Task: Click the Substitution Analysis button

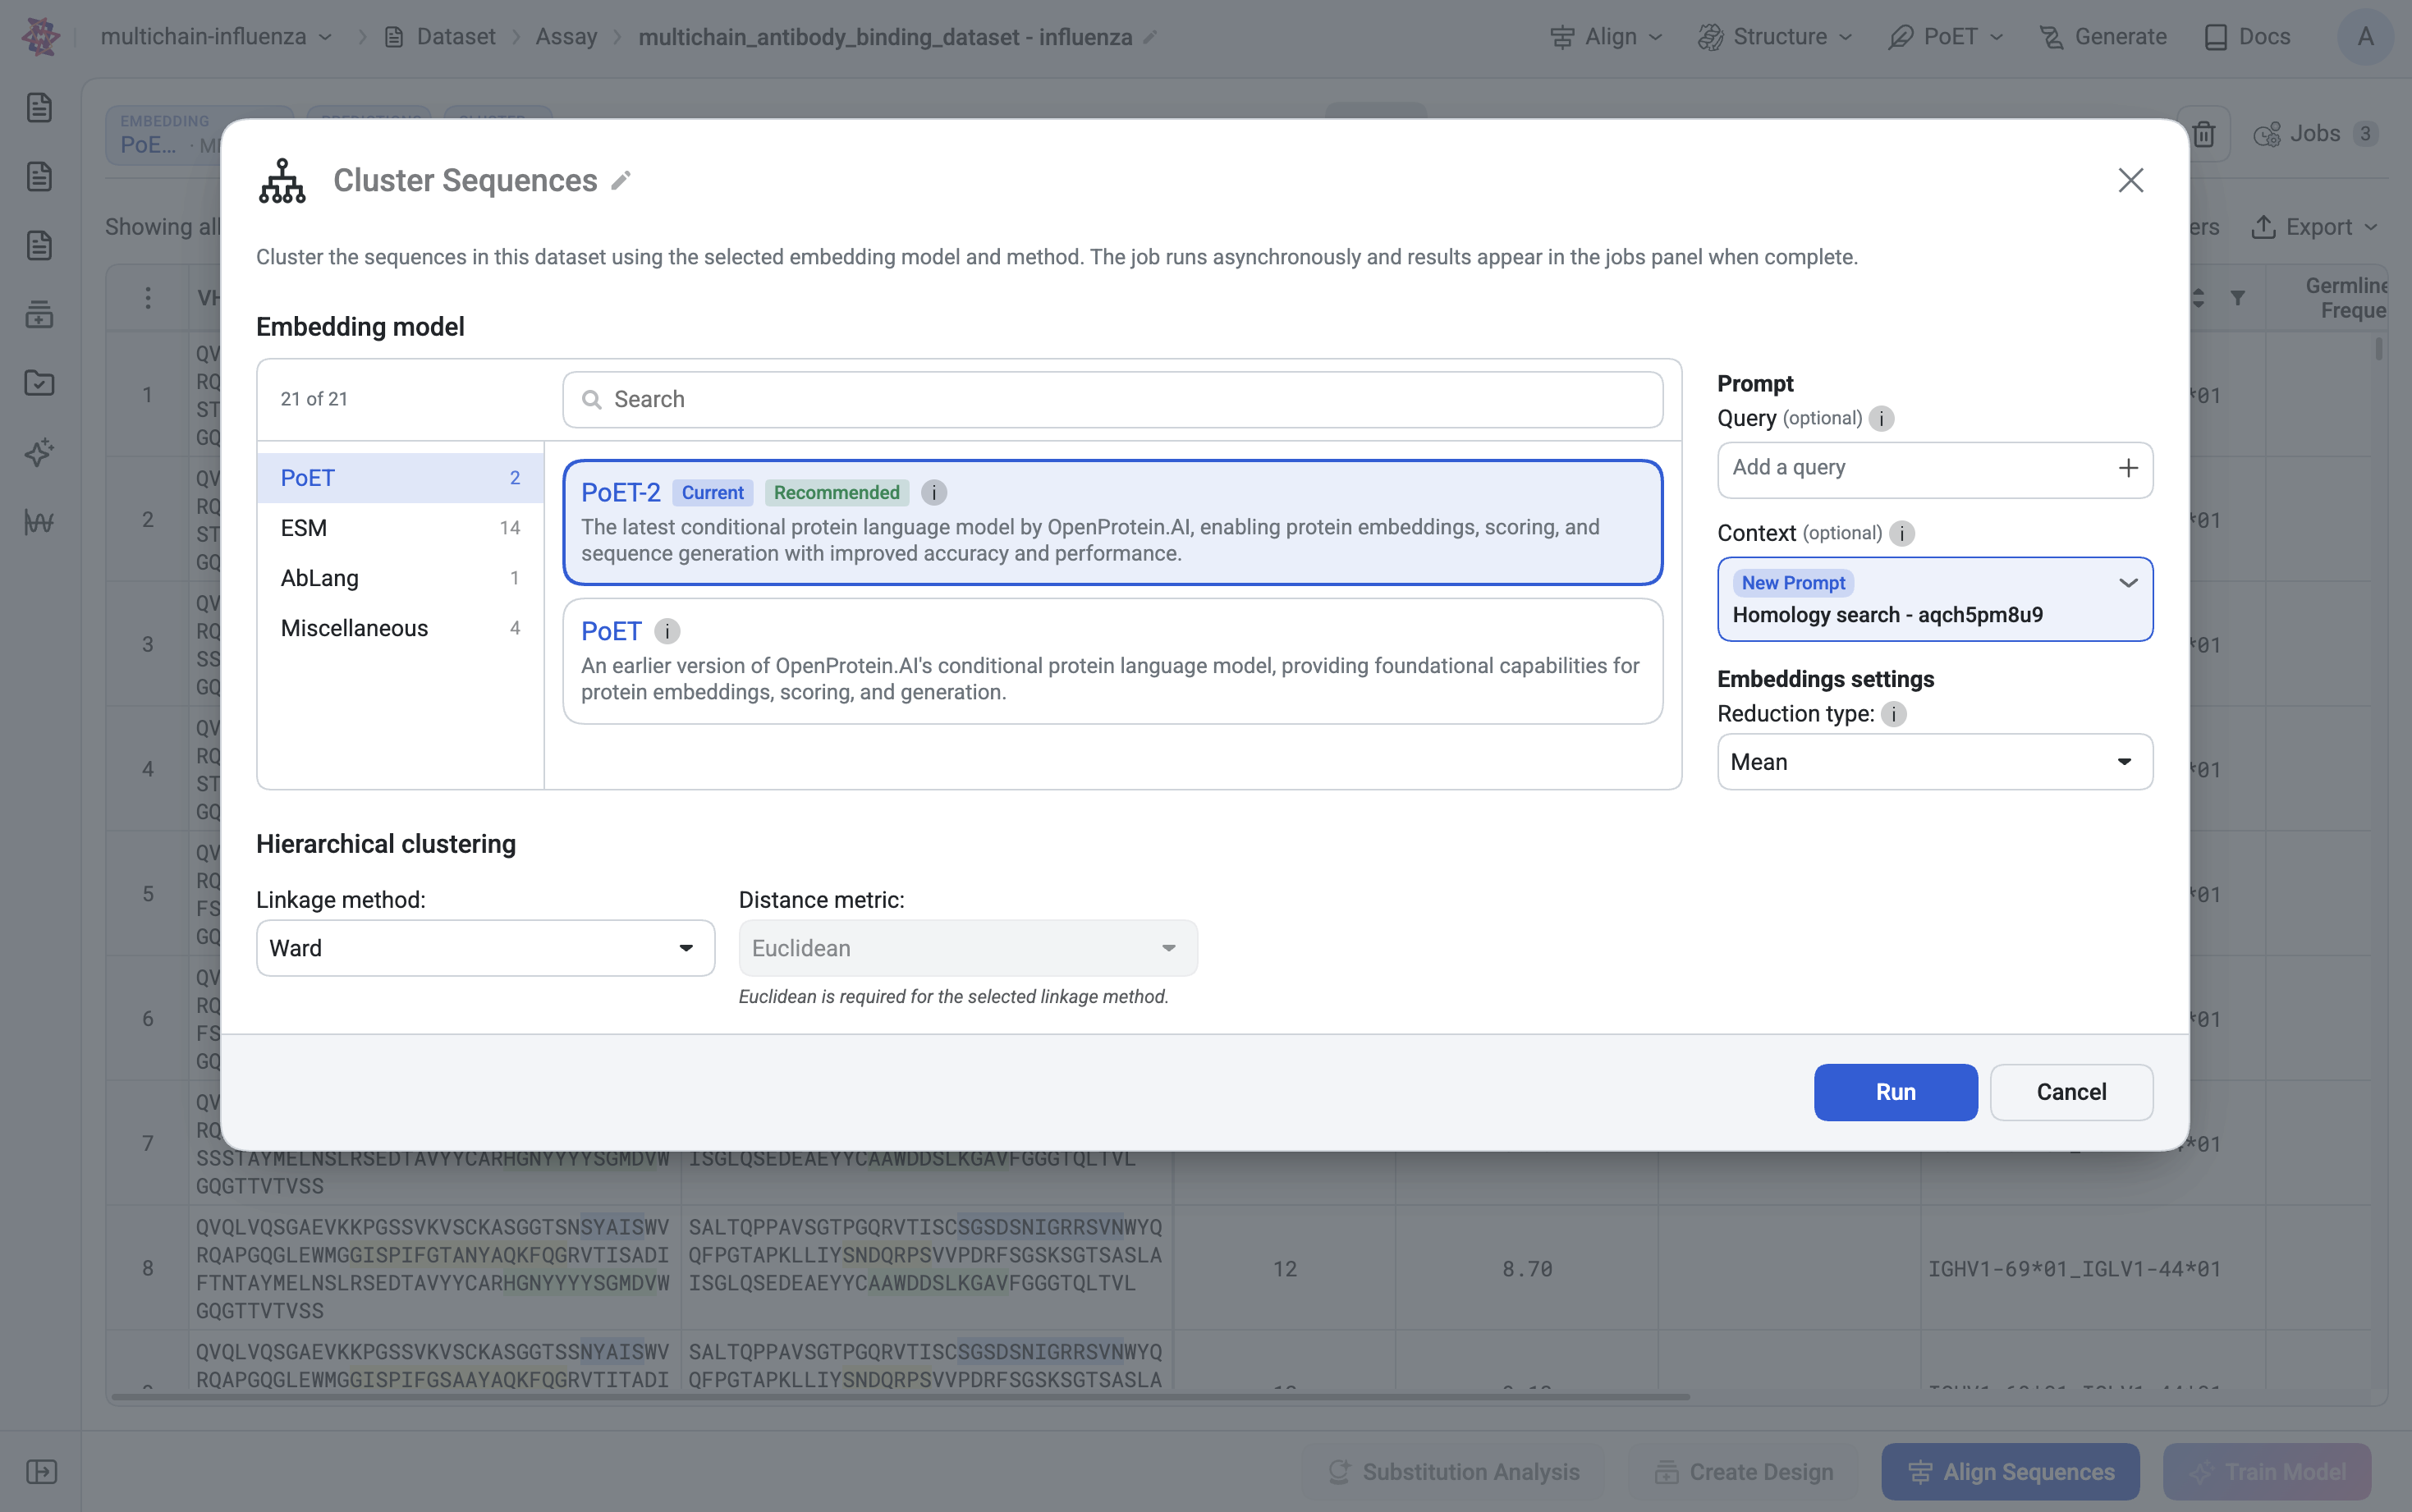Action: point(1454,1472)
